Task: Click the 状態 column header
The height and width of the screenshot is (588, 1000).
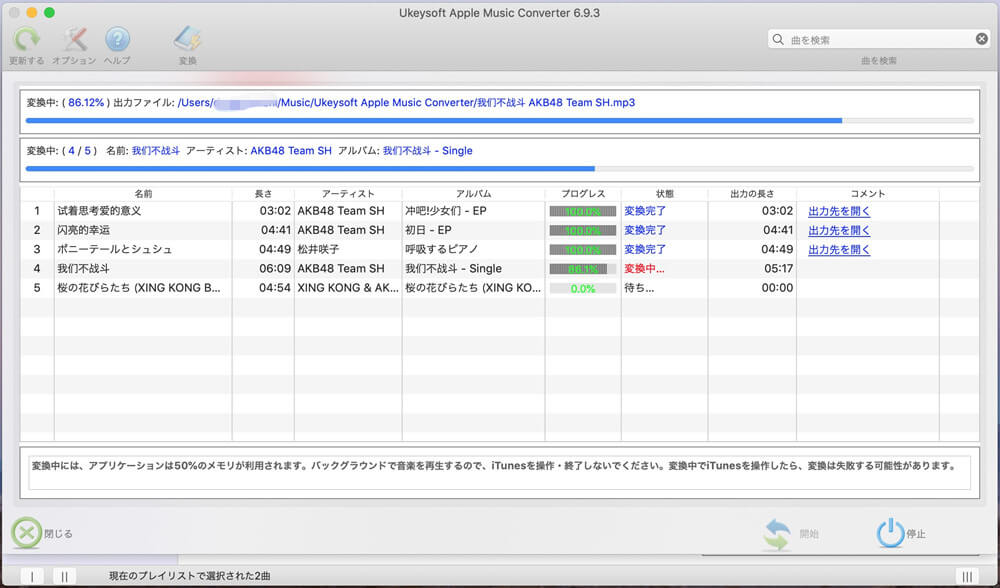Action: [665, 193]
